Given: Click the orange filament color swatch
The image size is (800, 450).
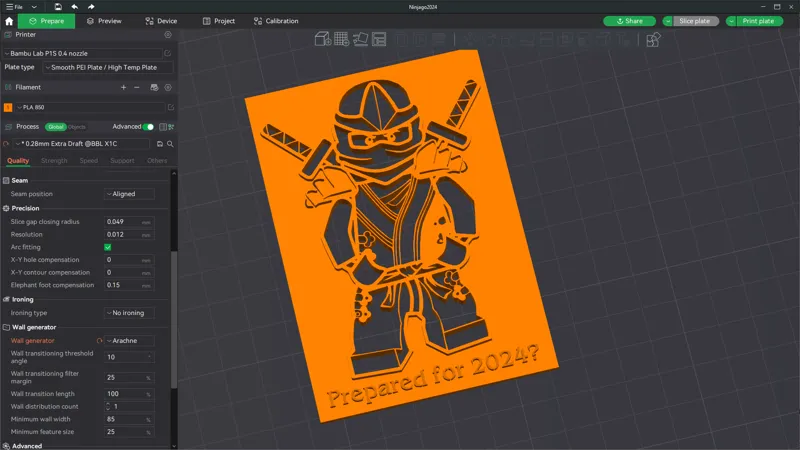Looking at the screenshot, I should (x=8, y=107).
